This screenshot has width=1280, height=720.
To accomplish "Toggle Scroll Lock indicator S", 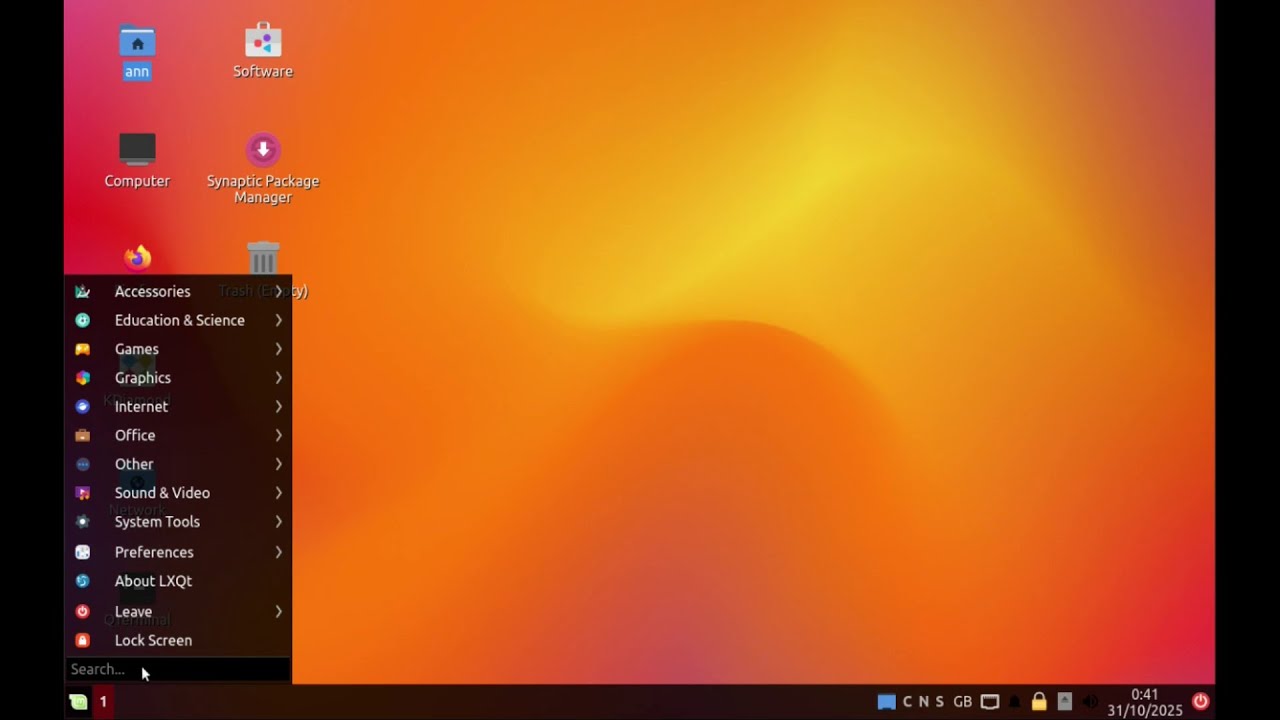I will tap(939, 702).
